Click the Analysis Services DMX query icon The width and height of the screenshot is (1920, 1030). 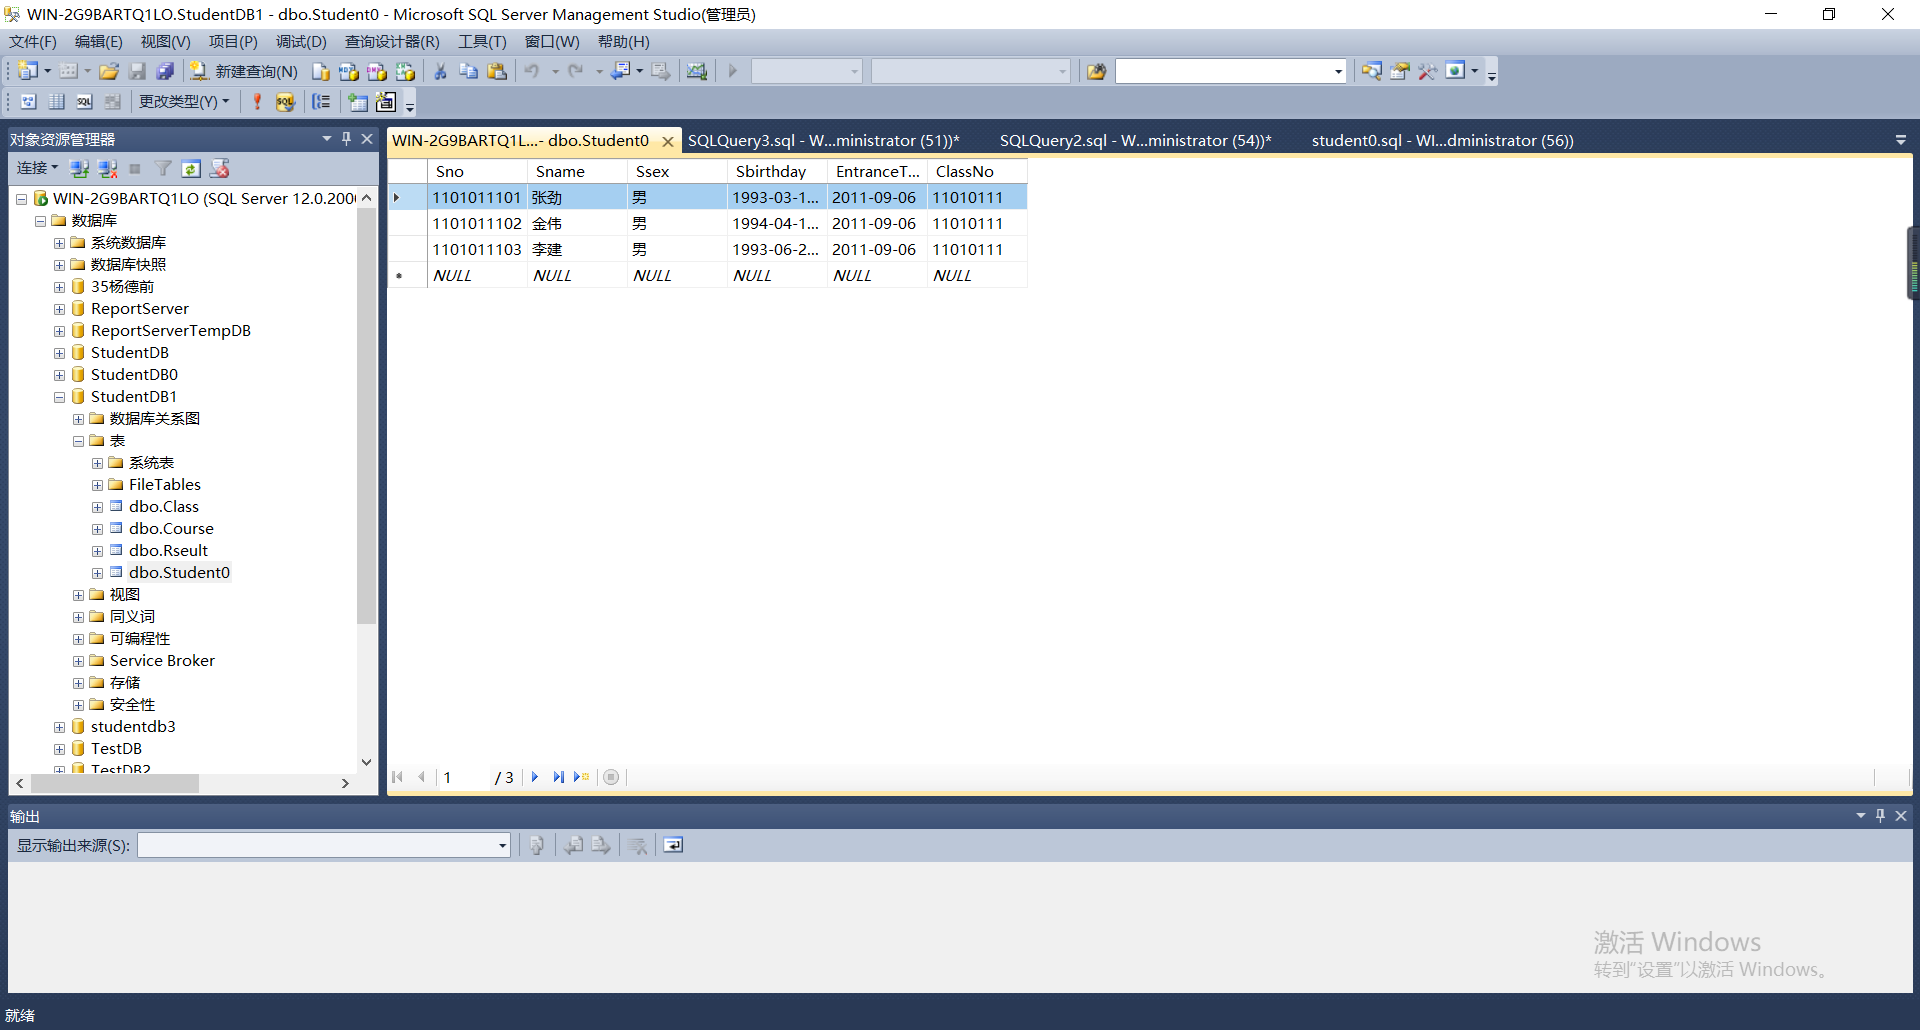tap(376, 71)
